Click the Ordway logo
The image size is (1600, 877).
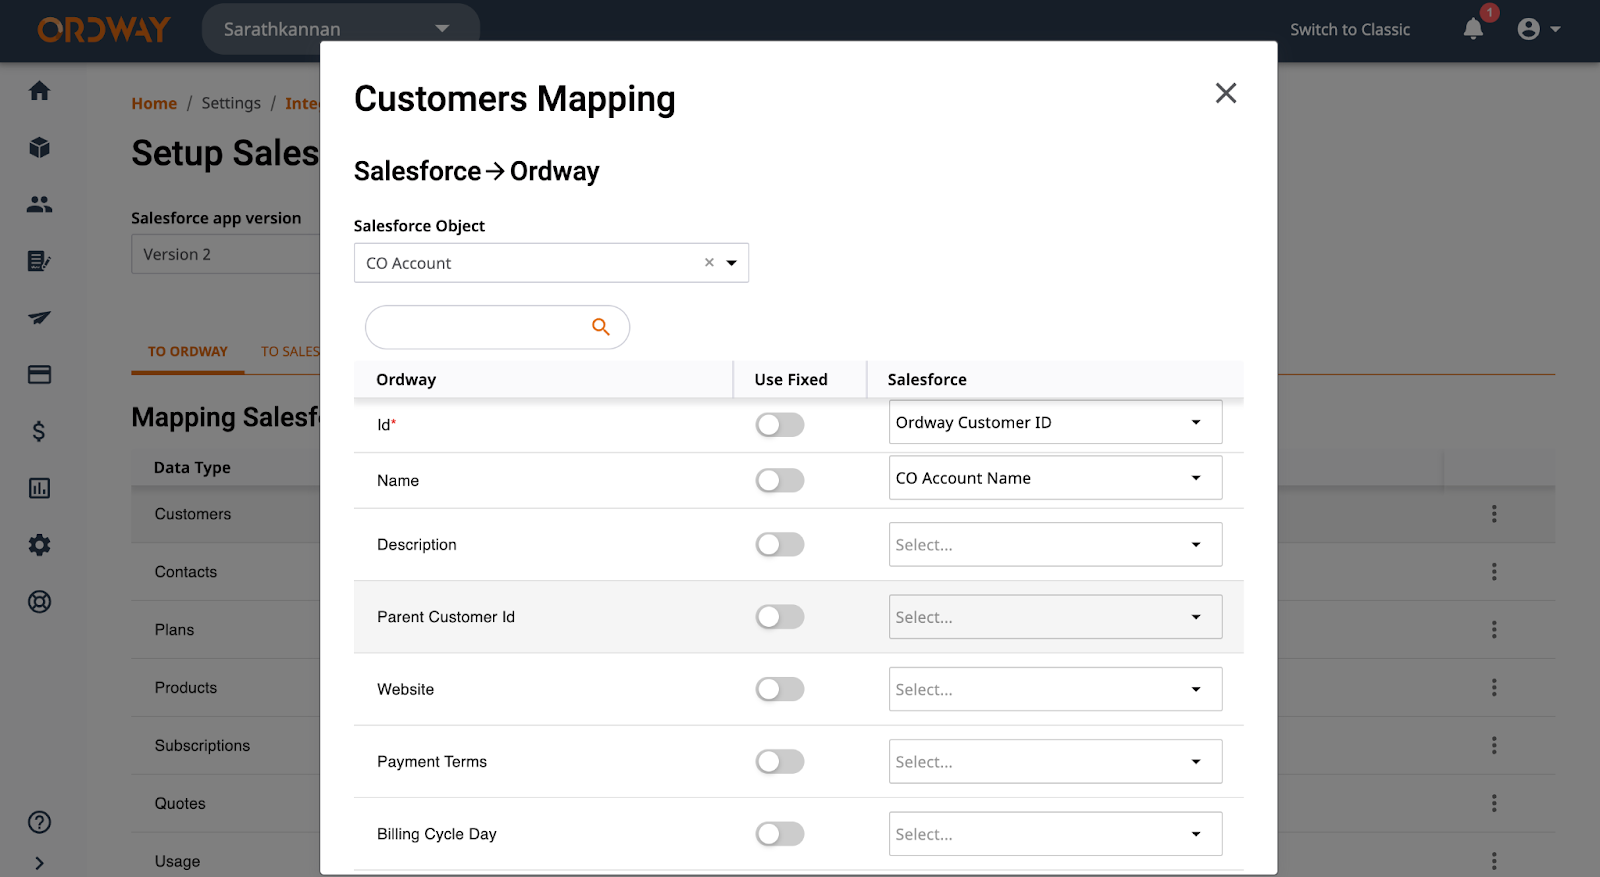click(x=104, y=30)
